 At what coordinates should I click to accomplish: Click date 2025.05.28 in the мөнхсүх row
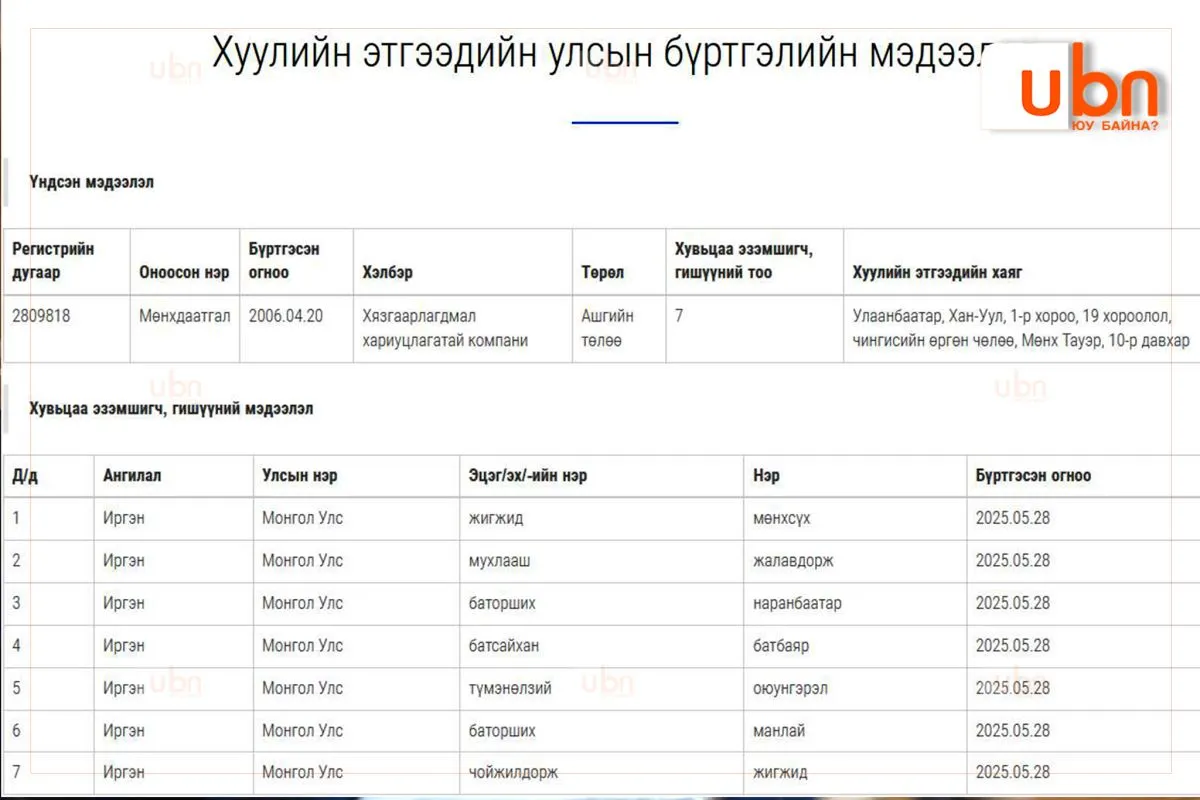tap(1013, 518)
